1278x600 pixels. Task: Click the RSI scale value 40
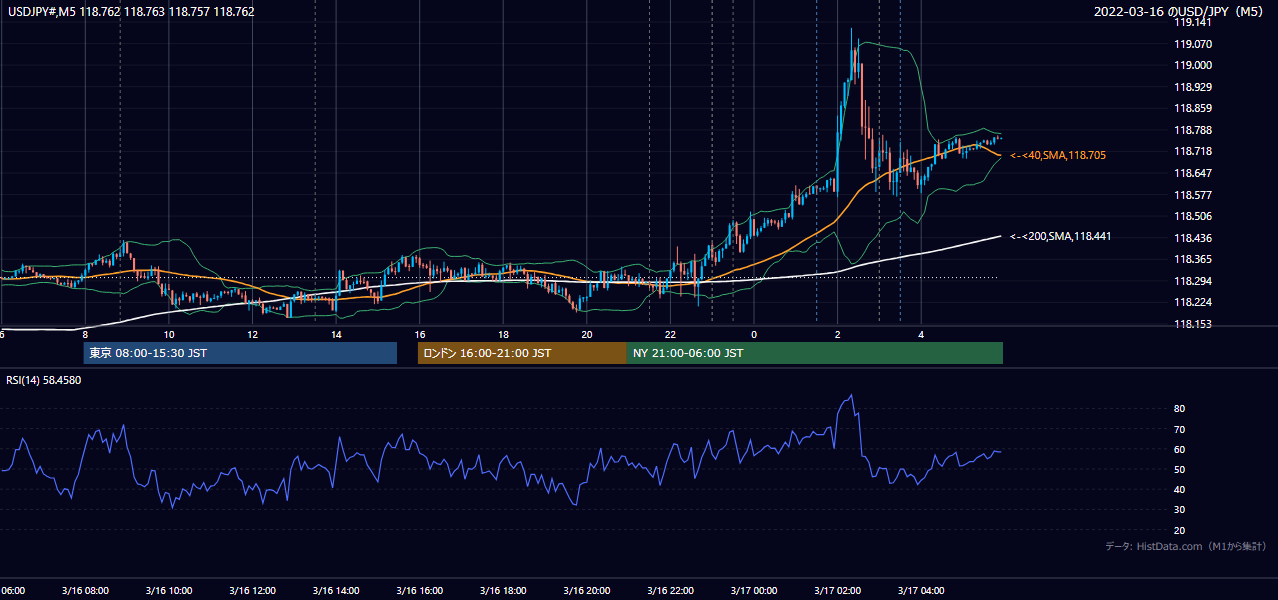click(x=1180, y=489)
